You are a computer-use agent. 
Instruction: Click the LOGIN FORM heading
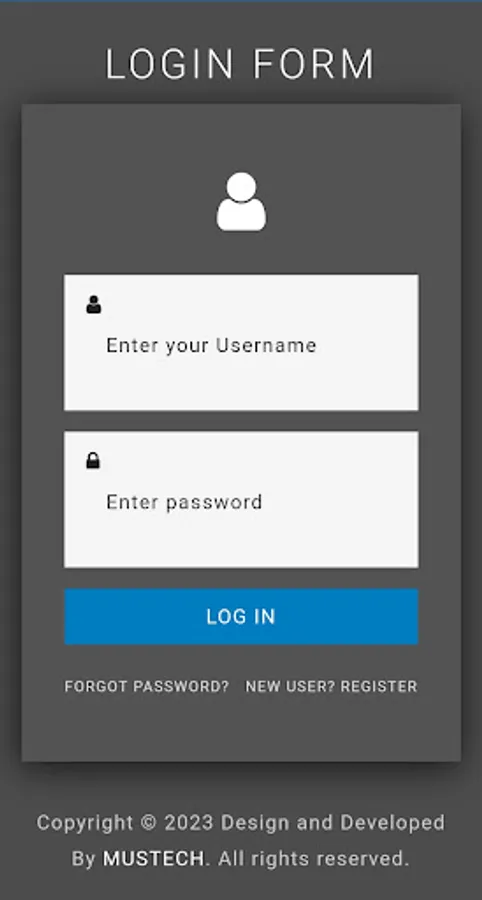(240, 64)
